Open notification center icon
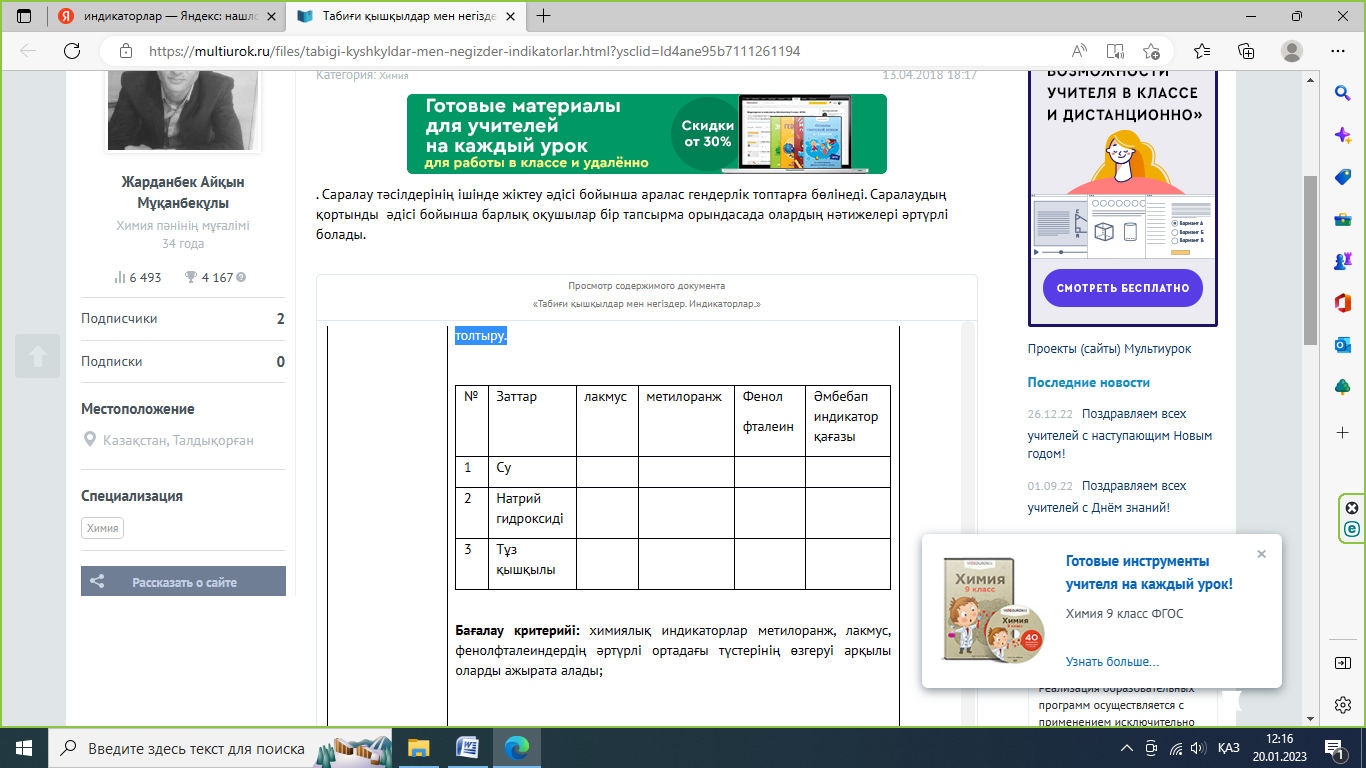 tap(1333, 748)
